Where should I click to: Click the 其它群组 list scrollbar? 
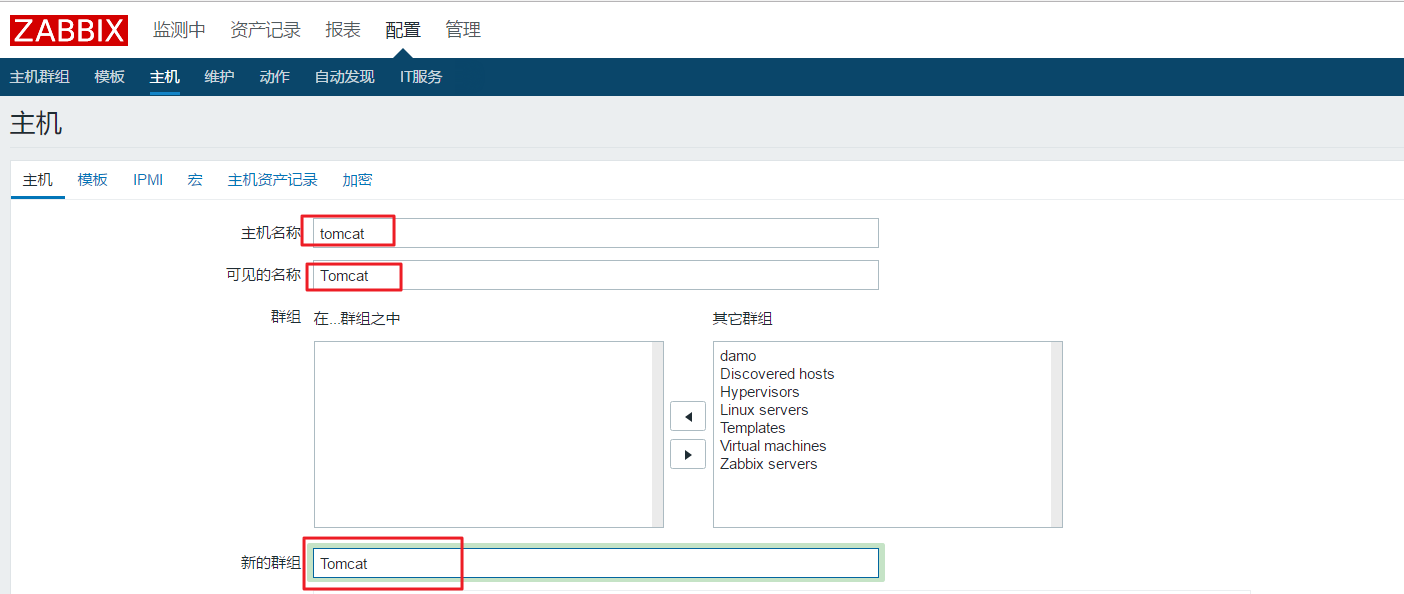(x=1057, y=434)
